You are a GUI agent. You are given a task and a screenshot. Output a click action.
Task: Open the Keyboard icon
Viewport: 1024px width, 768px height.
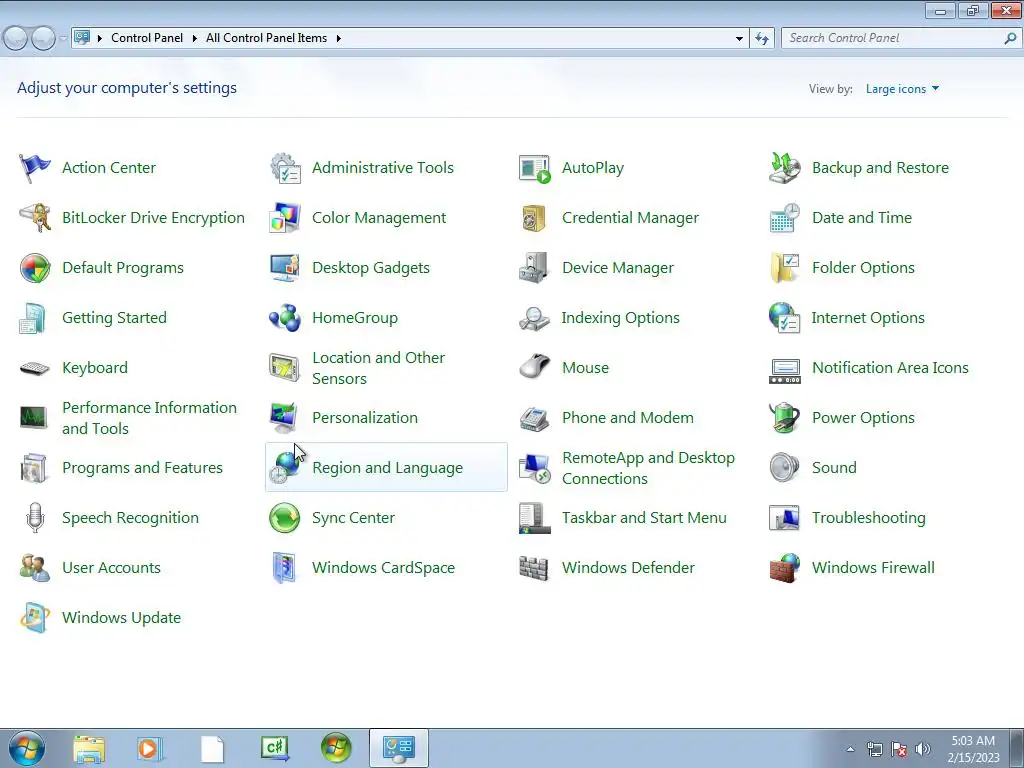34,368
